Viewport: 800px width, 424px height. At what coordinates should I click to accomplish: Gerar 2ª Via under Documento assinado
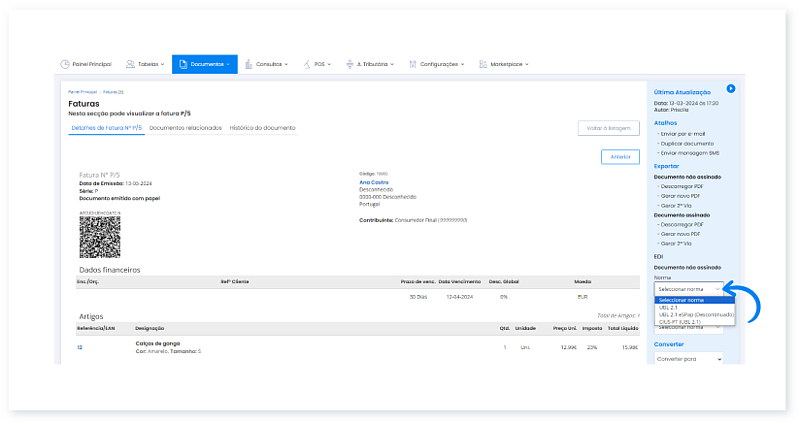tap(676, 244)
